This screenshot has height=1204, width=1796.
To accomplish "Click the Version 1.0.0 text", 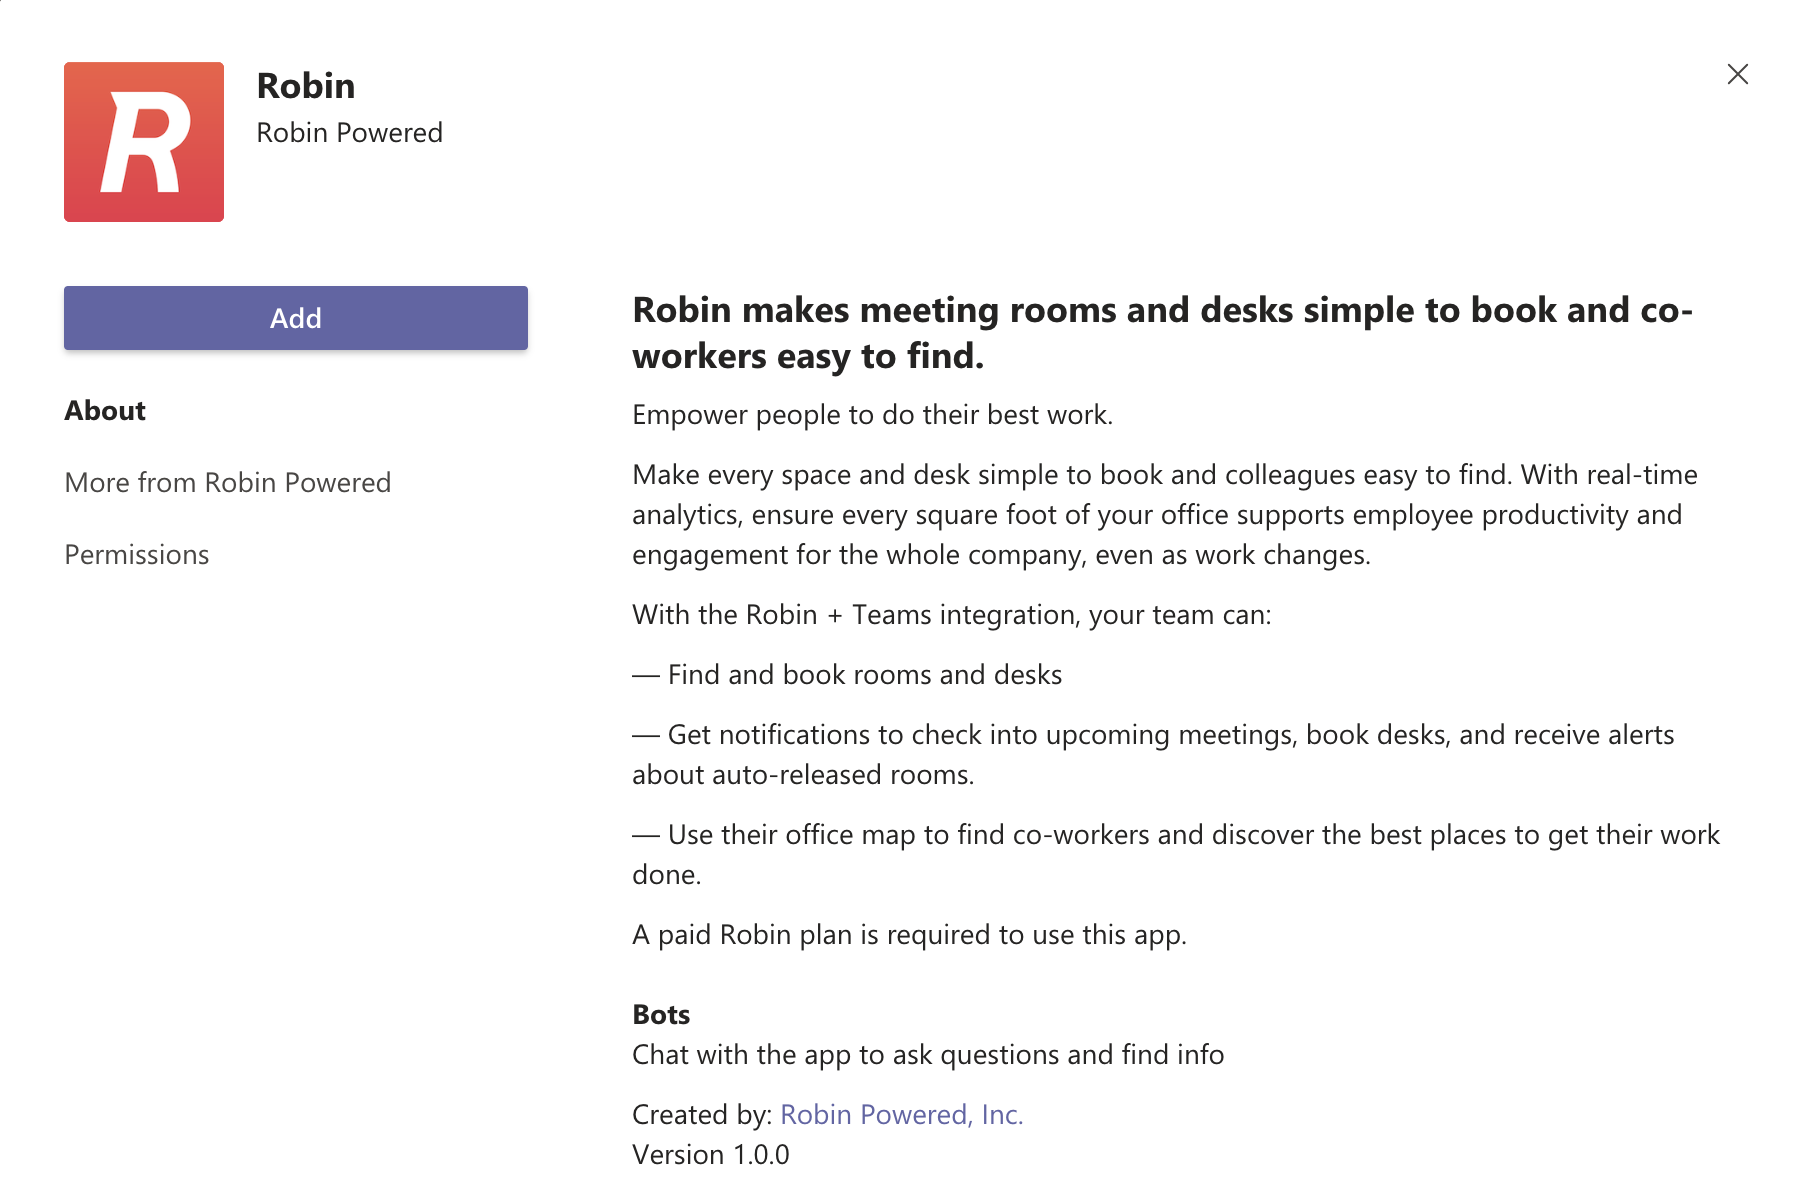I will point(710,1155).
